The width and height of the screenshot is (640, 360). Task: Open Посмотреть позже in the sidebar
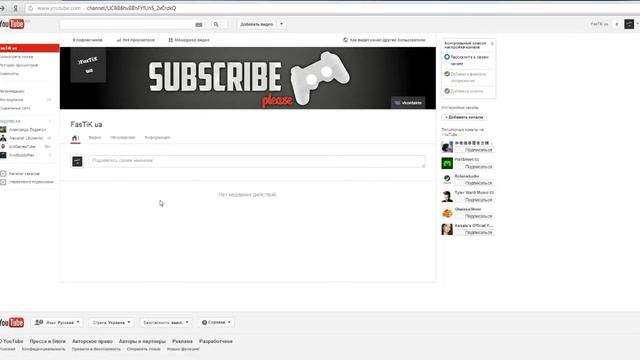coord(16,57)
